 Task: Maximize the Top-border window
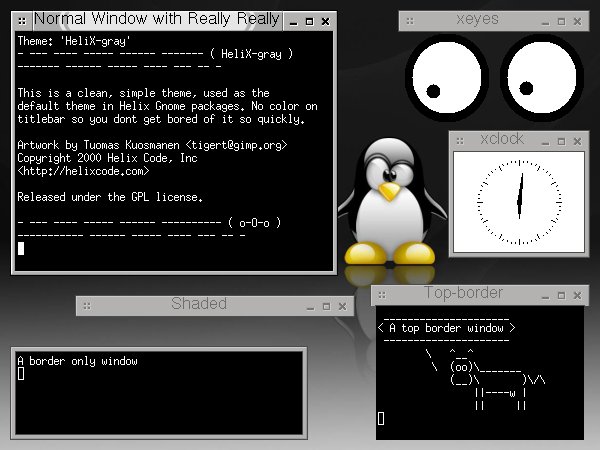[561, 295]
